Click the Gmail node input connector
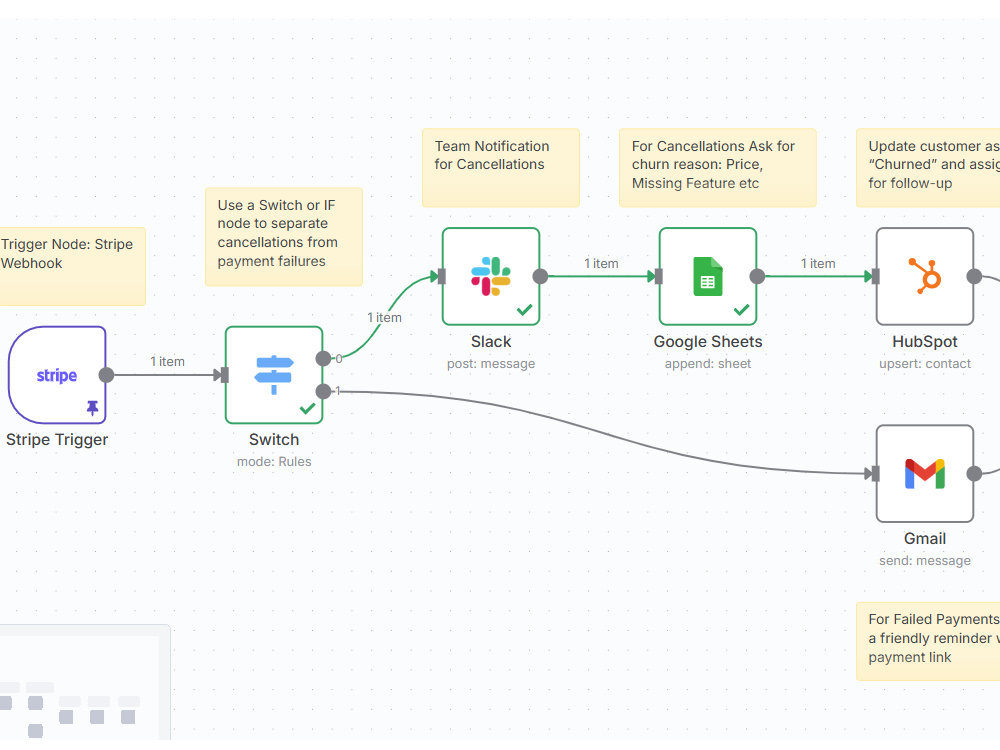Image resolution: width=1000 pixels, height=750 pixels. (875, 474)
